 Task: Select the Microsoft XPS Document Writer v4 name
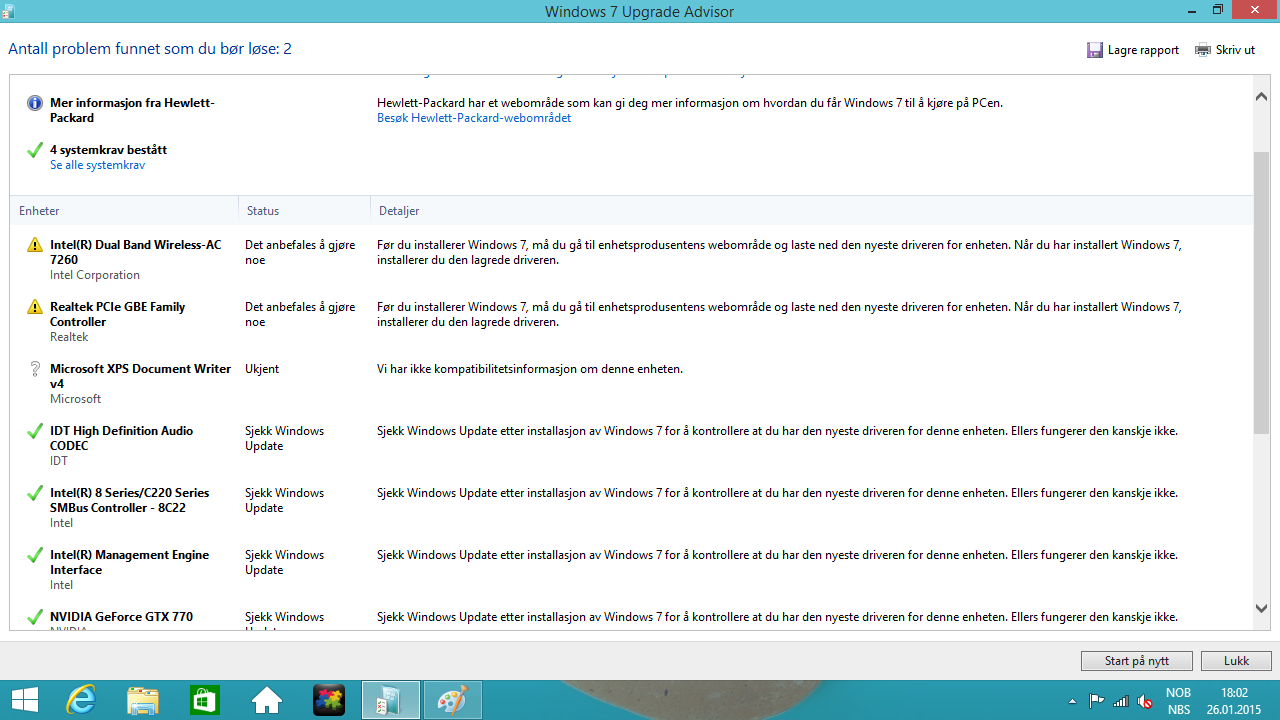[140, 376]
